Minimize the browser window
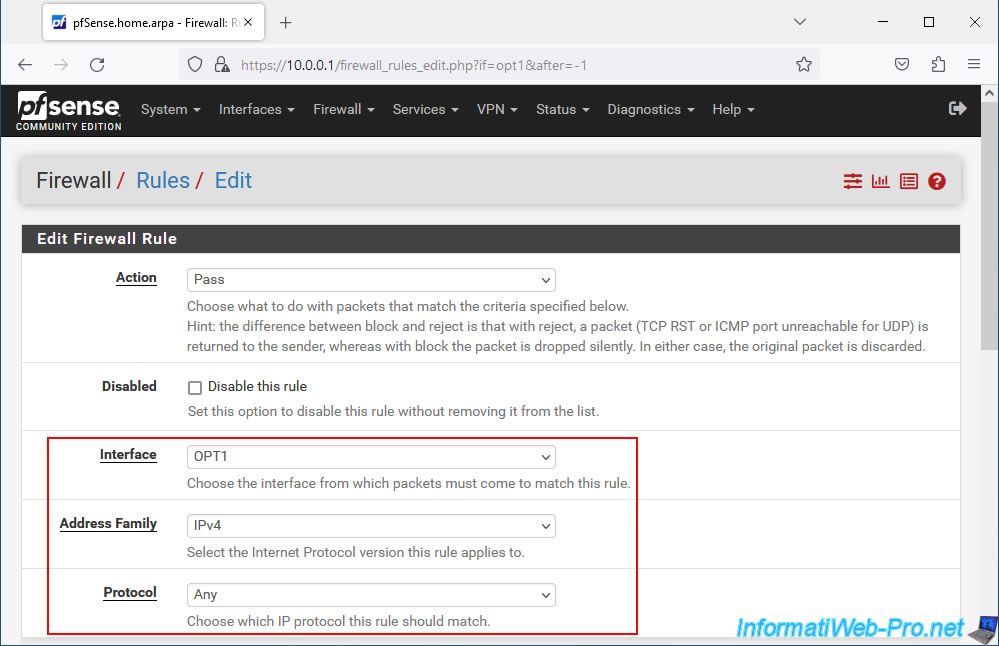This screenshot has height=646, width=999. 883,22
